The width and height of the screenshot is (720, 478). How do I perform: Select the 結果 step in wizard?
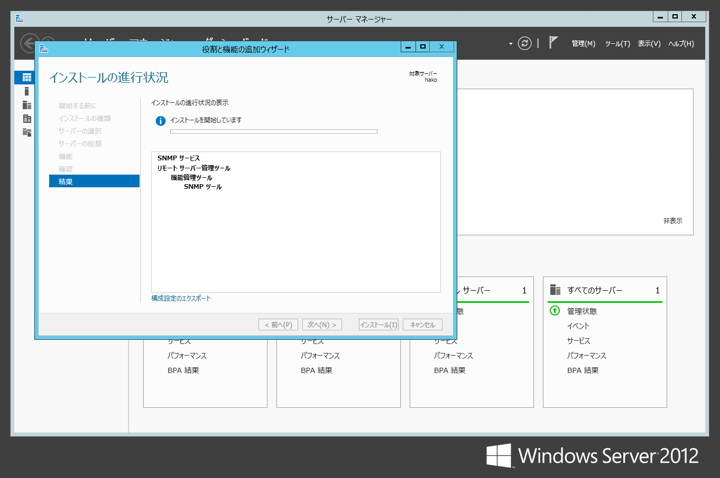[x=94, y=181]
